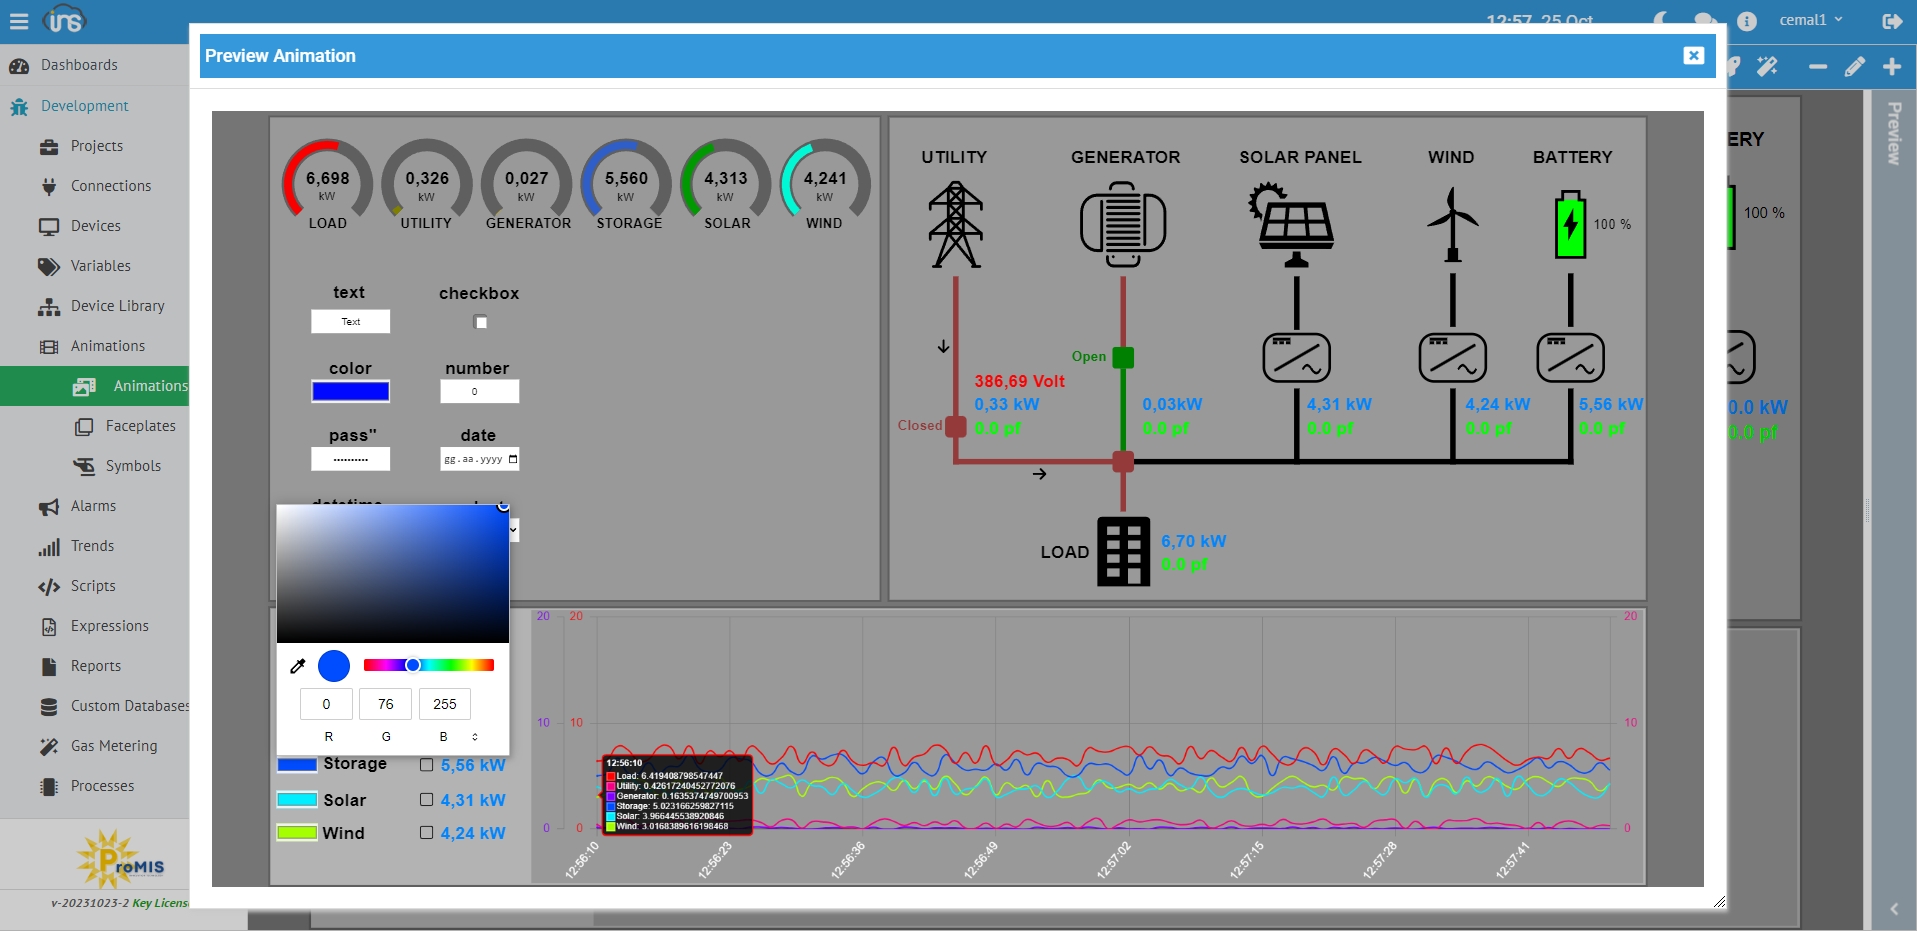Enable the Solar trend checkbox

(427, 800)
